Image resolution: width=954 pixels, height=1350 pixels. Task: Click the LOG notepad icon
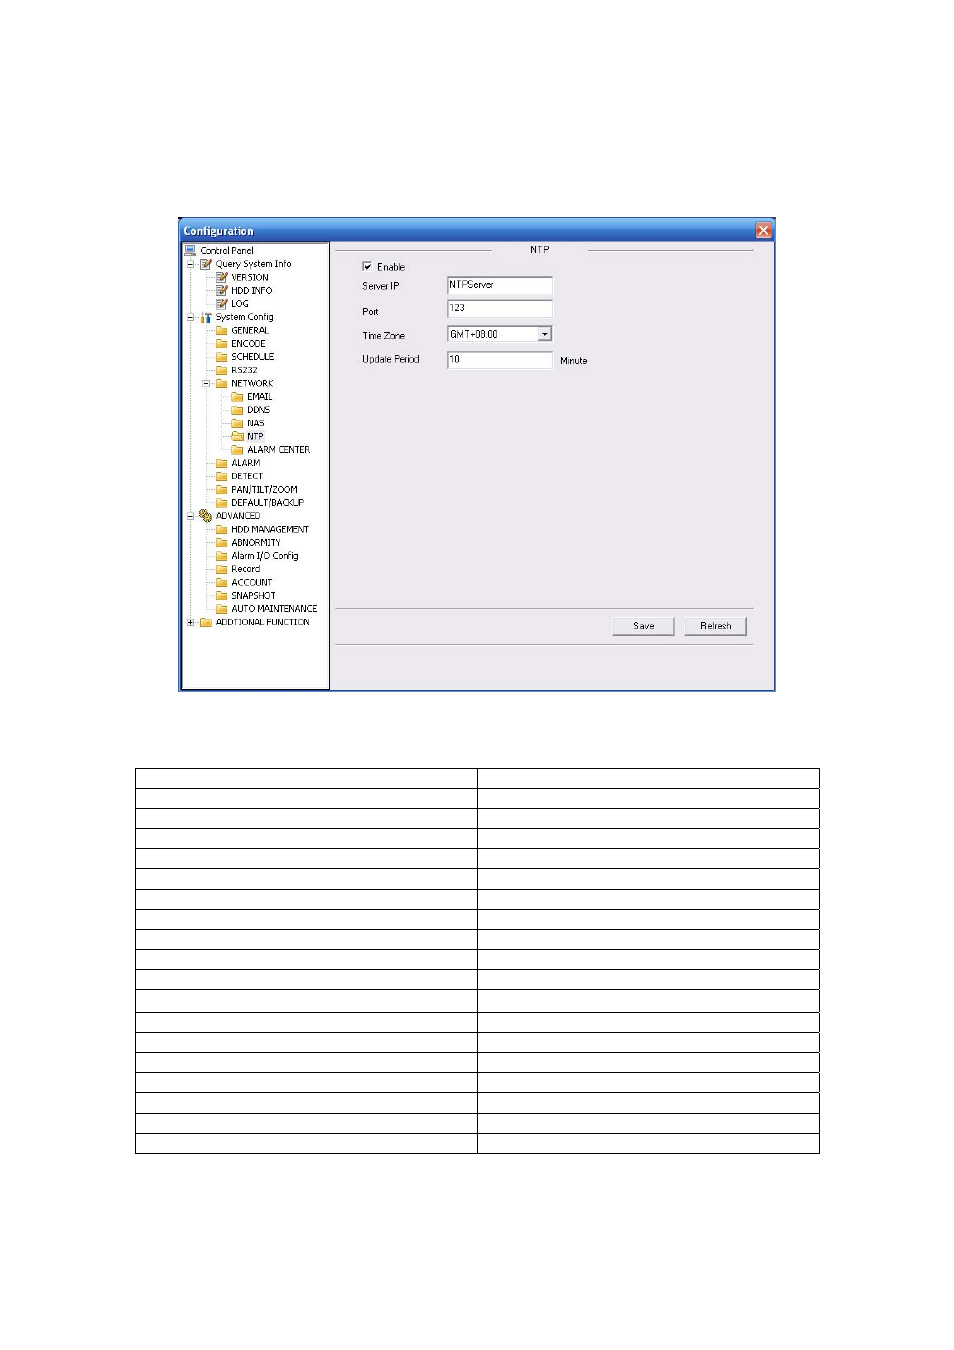pyautogui.click(x=222, y=303)
